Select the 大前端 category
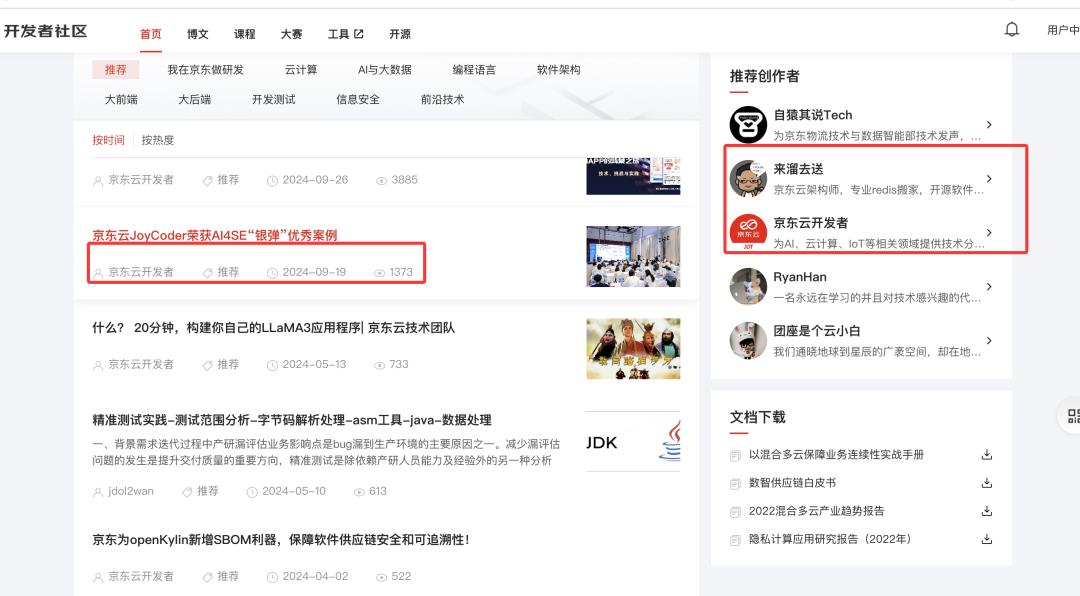 coord(121,99)
